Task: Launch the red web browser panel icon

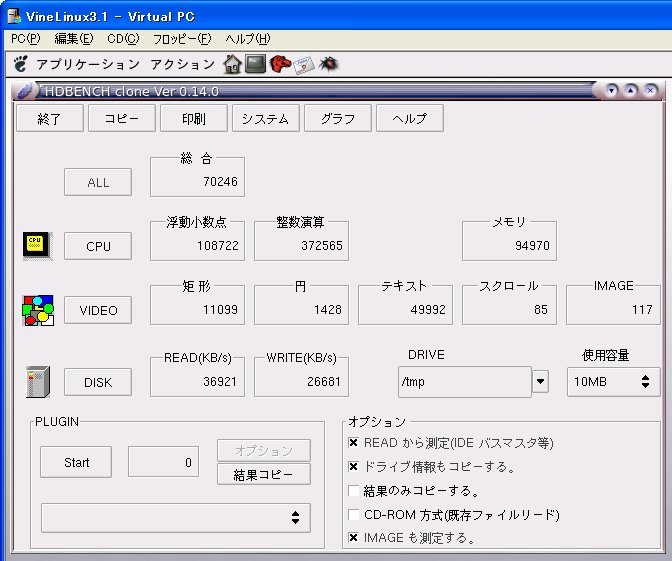Action: [280, 64]
